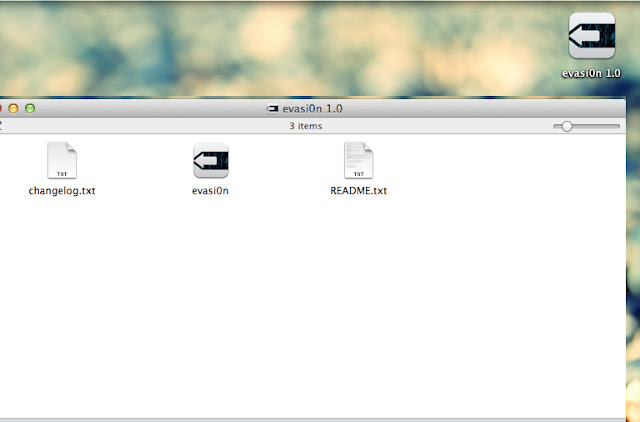Zoom the evasi0n 1.0 Finder window

[30, 108]
